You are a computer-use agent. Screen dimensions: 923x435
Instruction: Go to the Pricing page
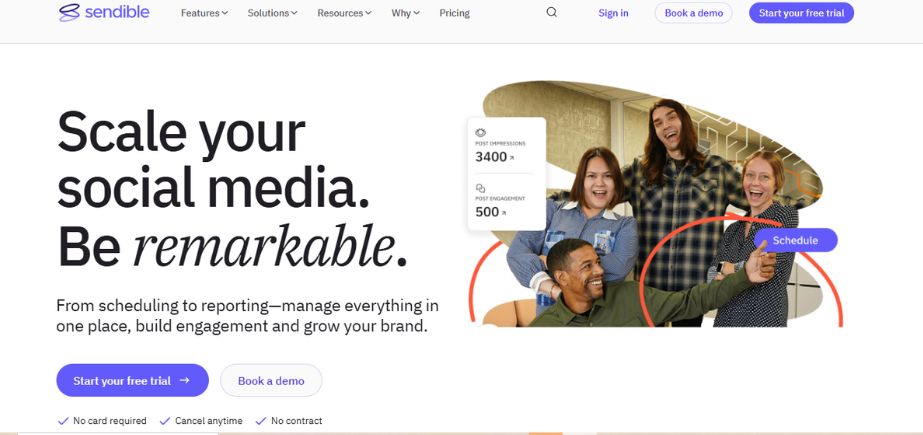click(454, 13)
